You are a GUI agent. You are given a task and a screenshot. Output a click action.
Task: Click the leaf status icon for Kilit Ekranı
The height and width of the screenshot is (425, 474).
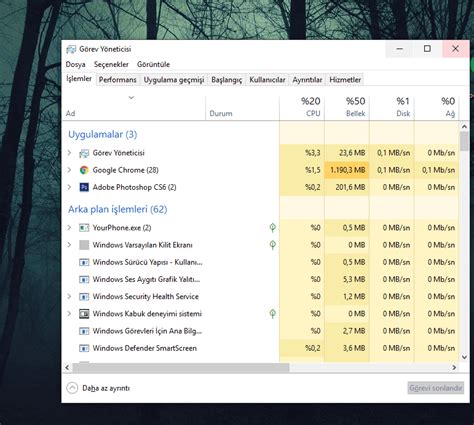tap(273, 245)
